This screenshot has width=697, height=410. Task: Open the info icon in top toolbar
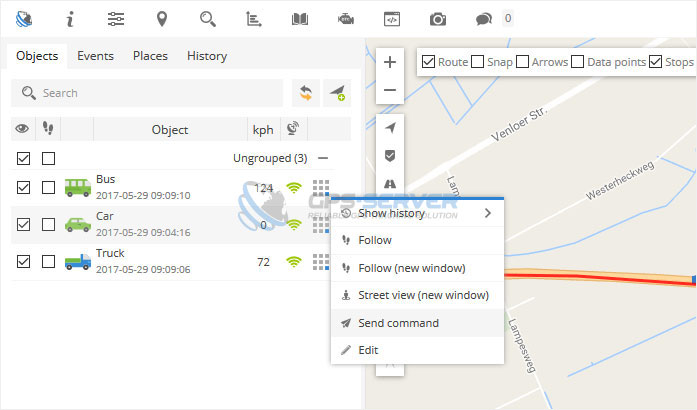click(x=69, y=18)
